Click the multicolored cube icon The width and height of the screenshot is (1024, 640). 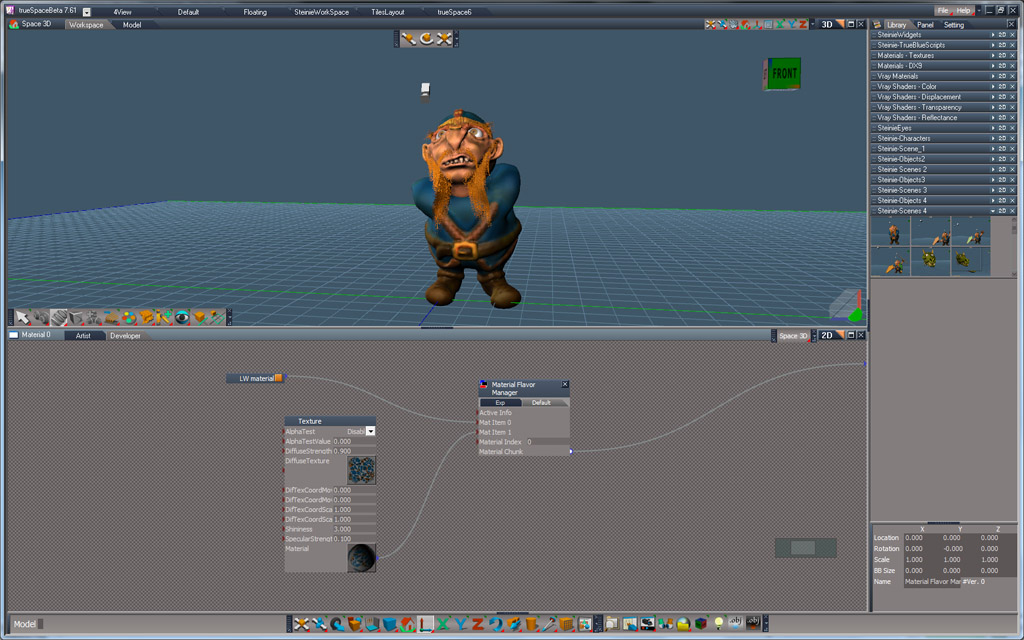[701, 624]
